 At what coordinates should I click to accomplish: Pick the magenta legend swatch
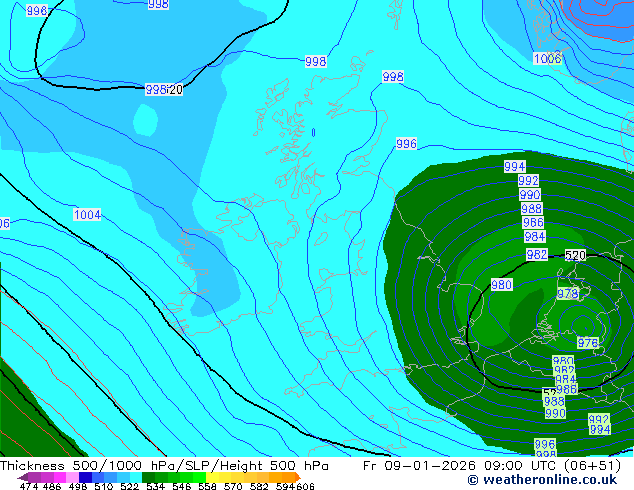pos(60,478)
